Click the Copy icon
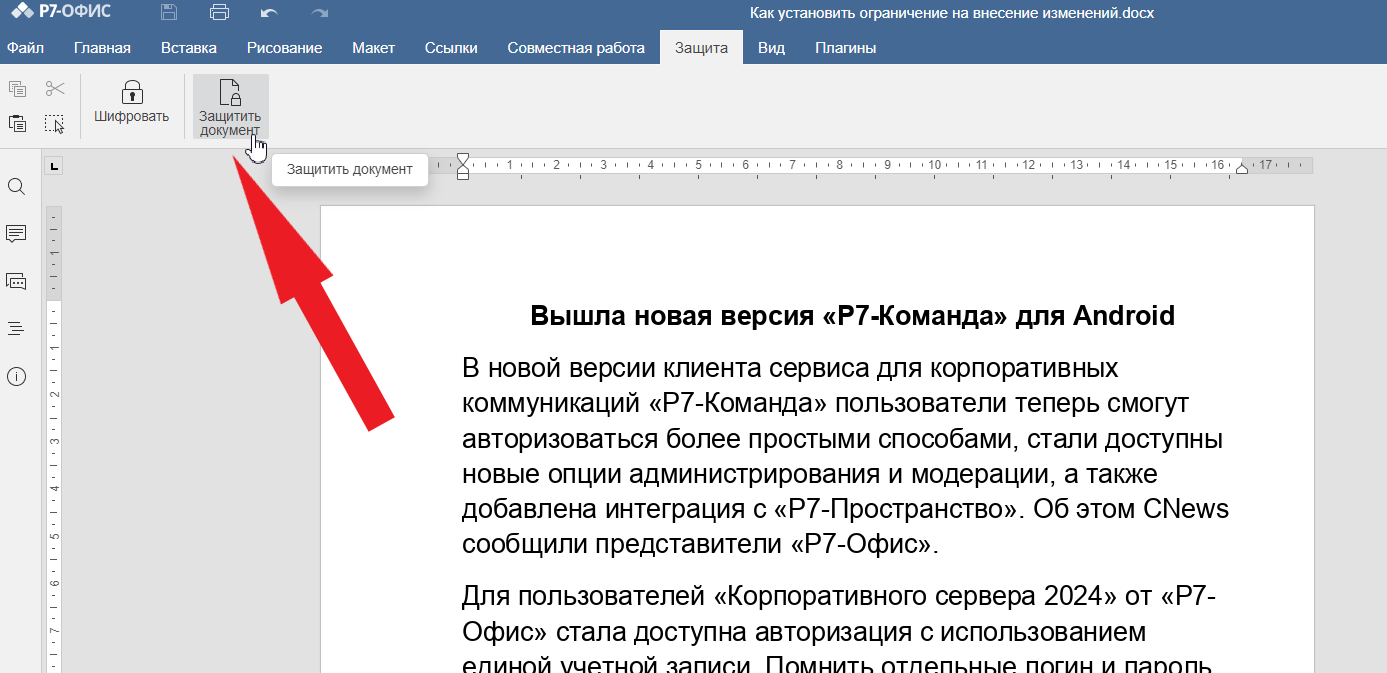The height and width of the screenshot is (673, 1387). click(x=17, y=89)
